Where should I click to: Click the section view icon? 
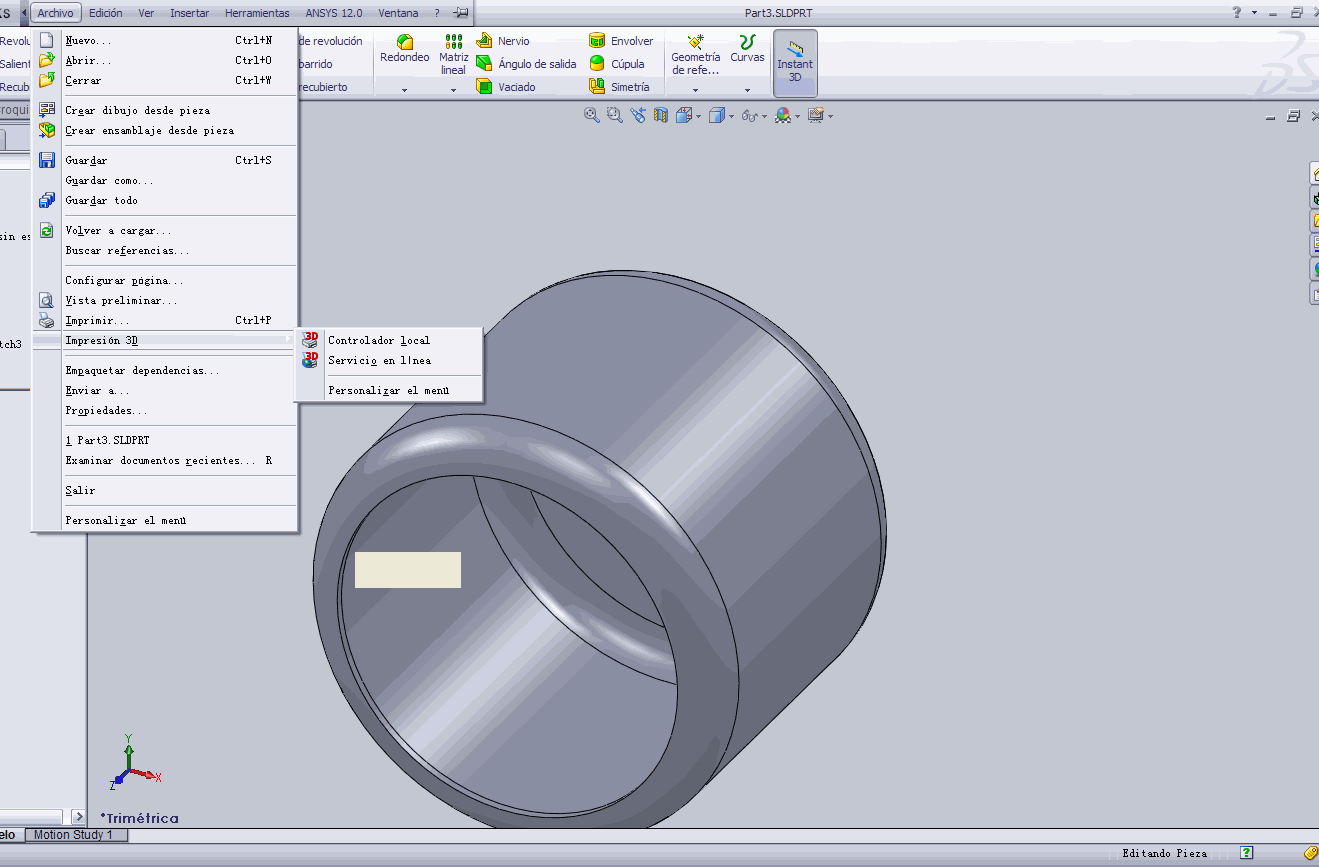click(660, 116)
